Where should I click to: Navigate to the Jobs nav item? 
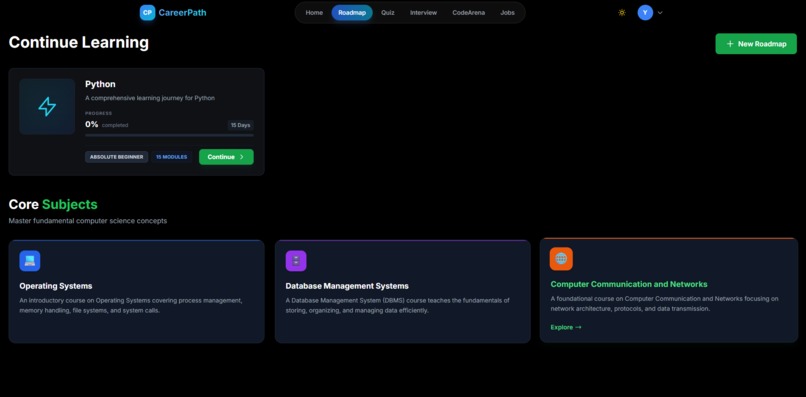click(507, 13)
